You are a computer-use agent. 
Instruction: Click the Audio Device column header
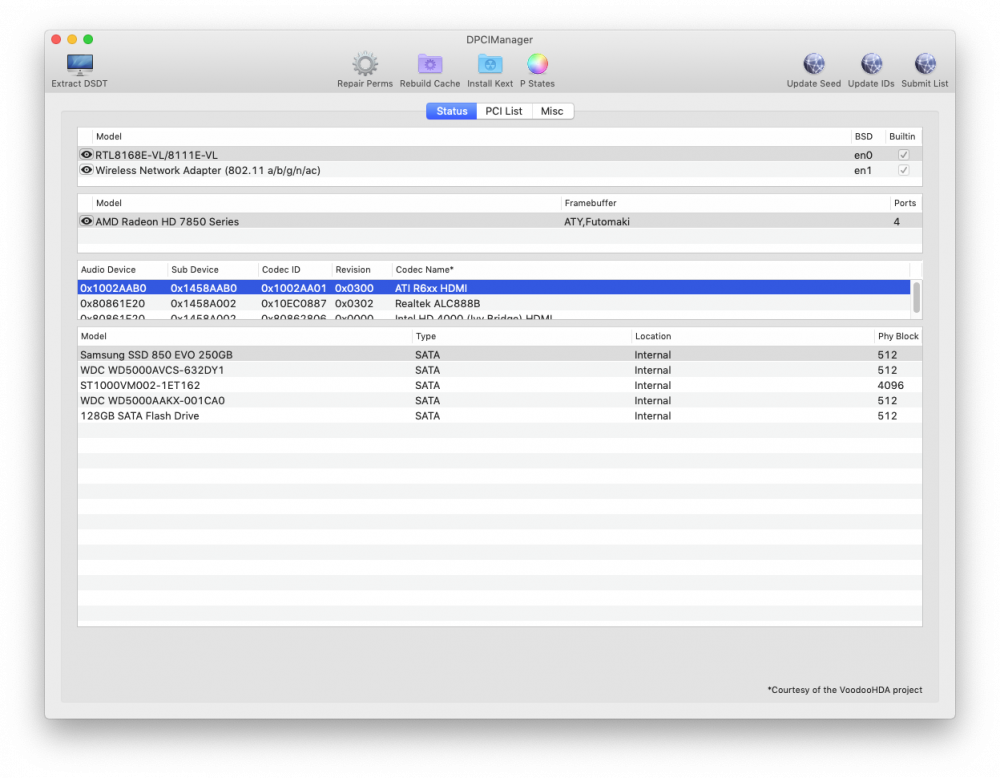(x=122, y=270)
